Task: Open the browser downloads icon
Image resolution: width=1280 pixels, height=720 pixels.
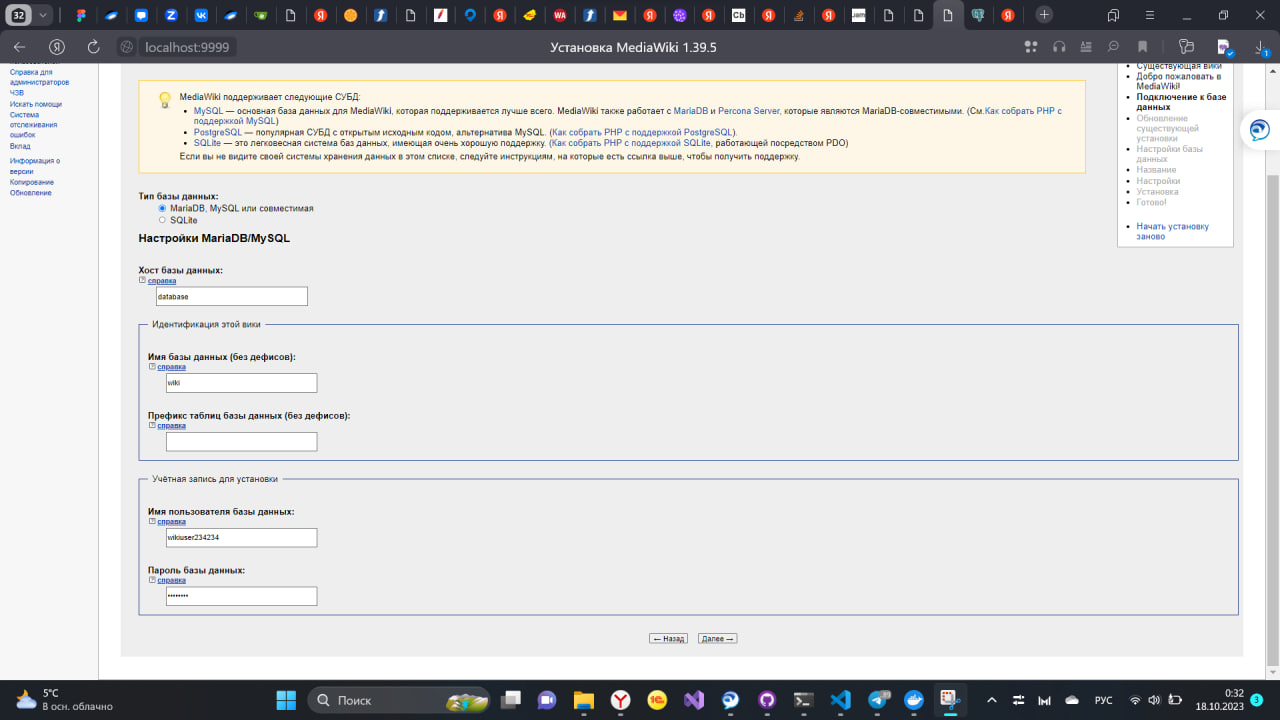Action: [1261, 47]
